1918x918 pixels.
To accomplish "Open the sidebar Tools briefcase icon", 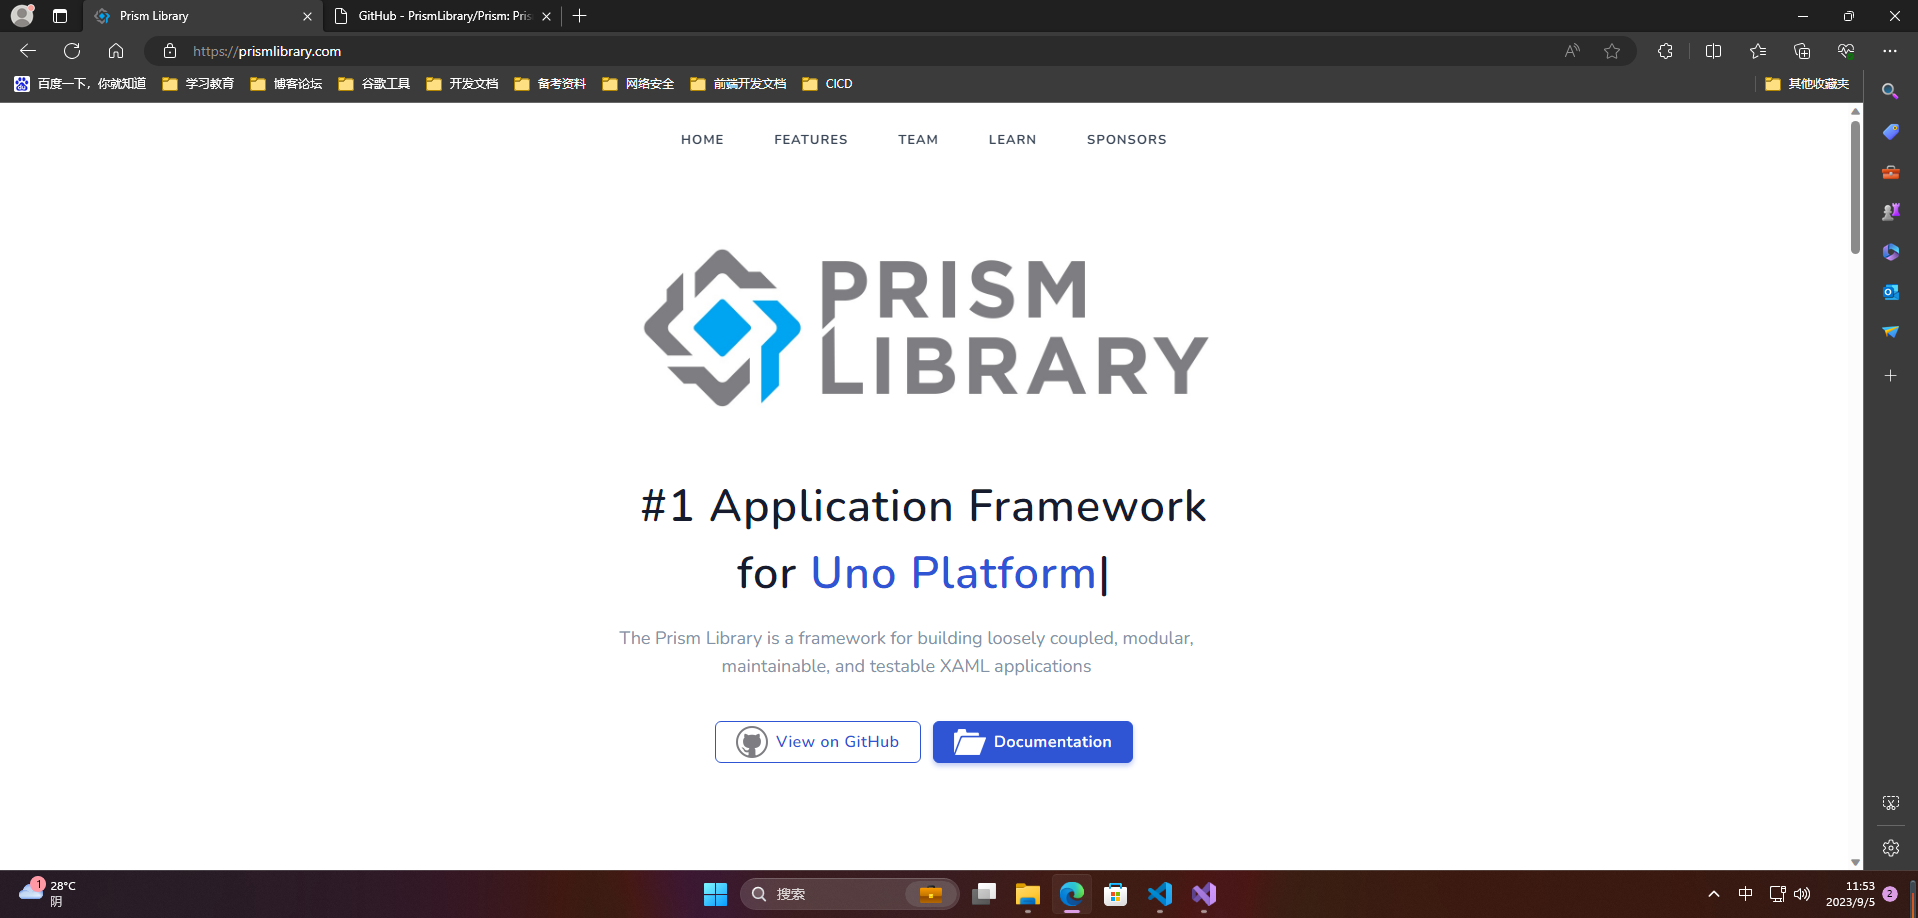I will 1890,172.
